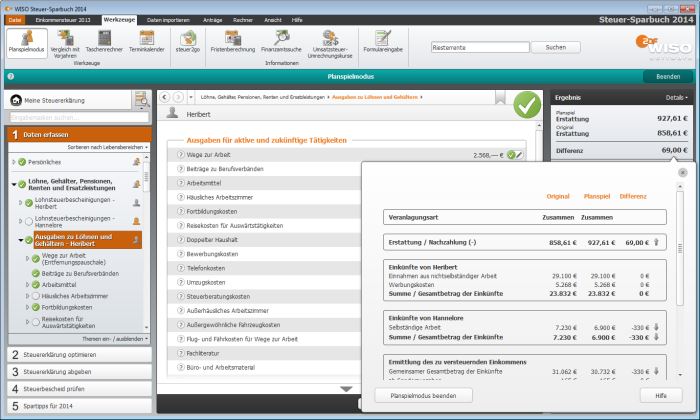Edit Wege zur Arbeit with pencil icon
This screenshot has height=420, width=700.
point(519,155)
